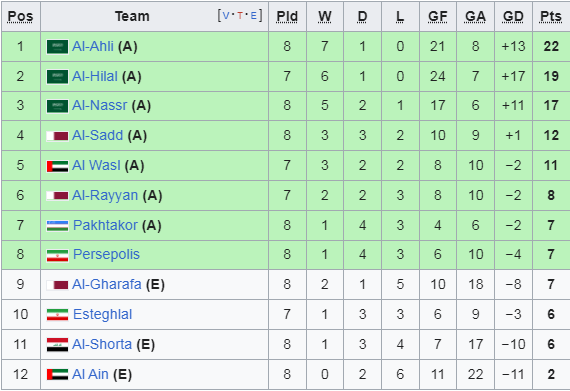Click the GD column header abbreviation
The width and height of the screenshot is (570, 391).
pyautogui.click(x=513, y=17)
